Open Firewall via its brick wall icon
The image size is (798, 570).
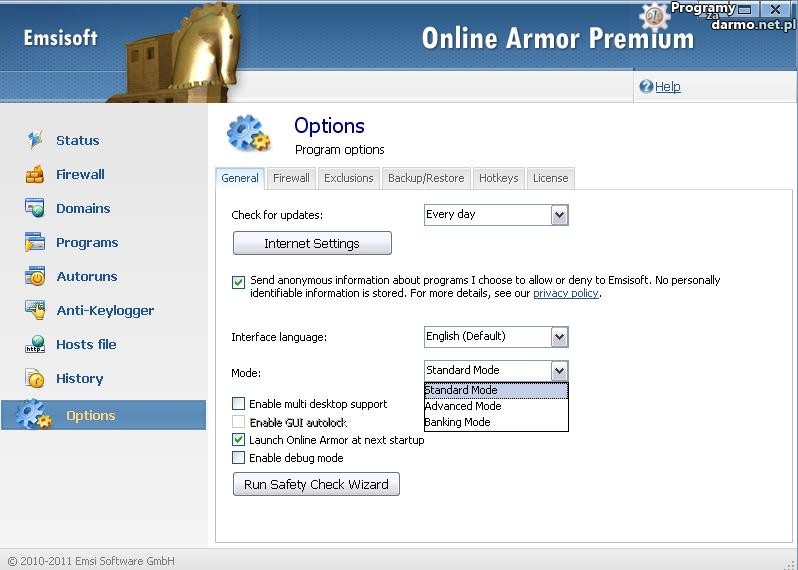pyautogui.click(x=35, y=174)
